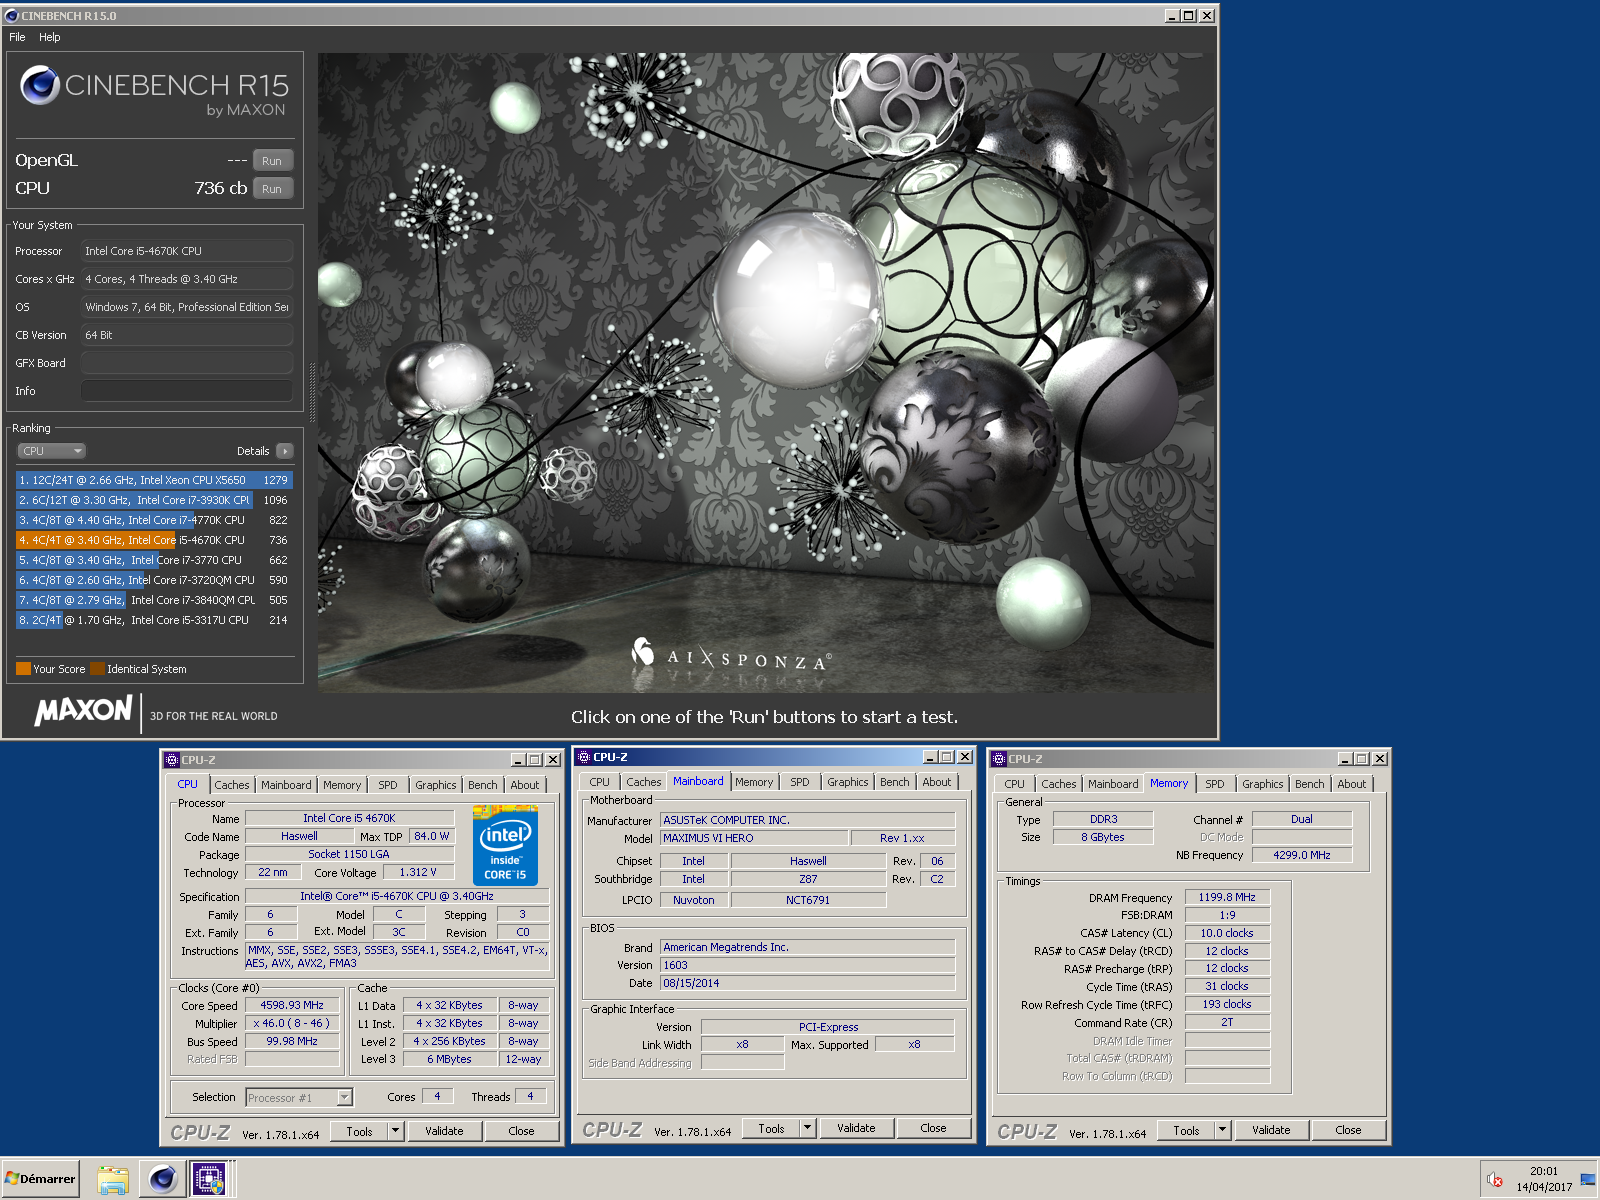
Task: Click right CPU-Z window title icon
Action: coord(998,759)
